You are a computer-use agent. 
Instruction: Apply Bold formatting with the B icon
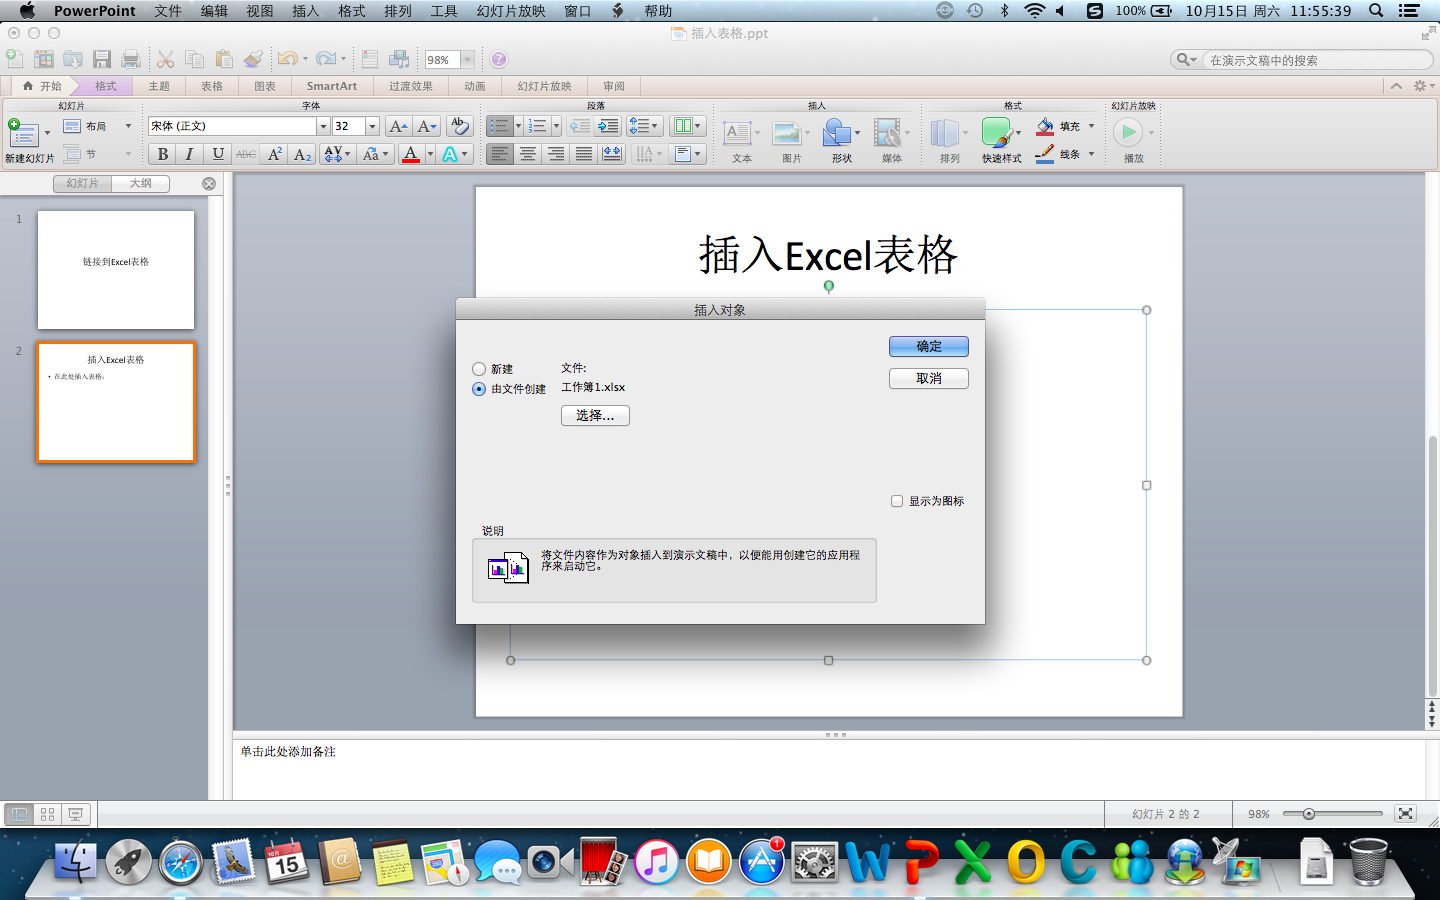(162, 154)
